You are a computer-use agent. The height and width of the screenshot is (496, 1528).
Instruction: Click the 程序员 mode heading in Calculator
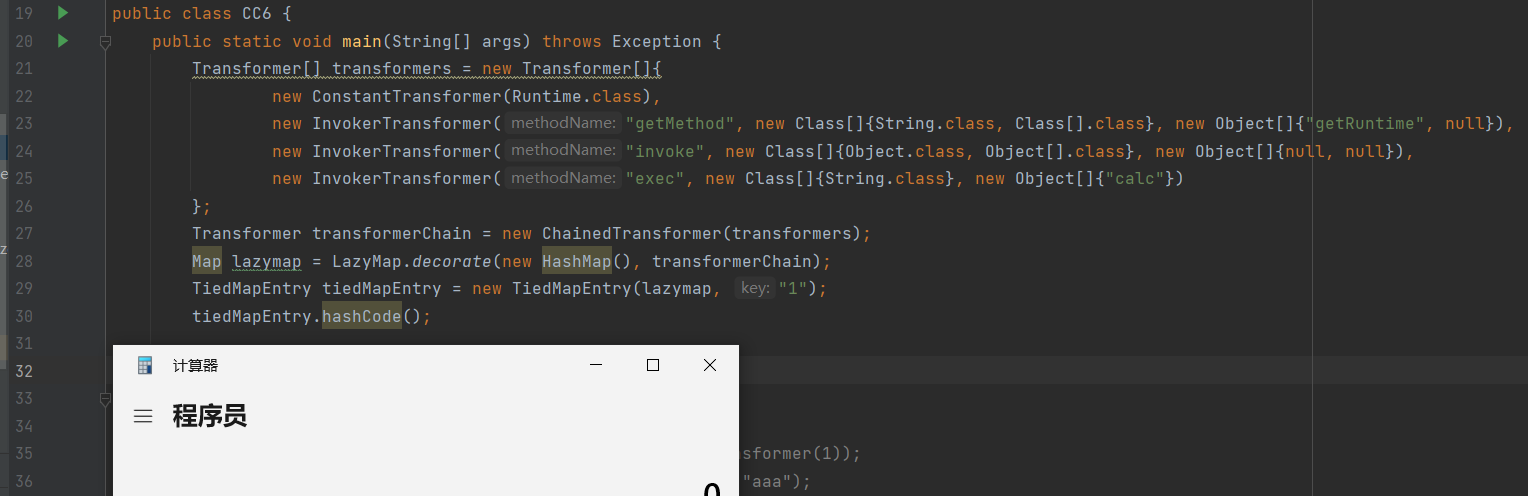coord(209,416)
